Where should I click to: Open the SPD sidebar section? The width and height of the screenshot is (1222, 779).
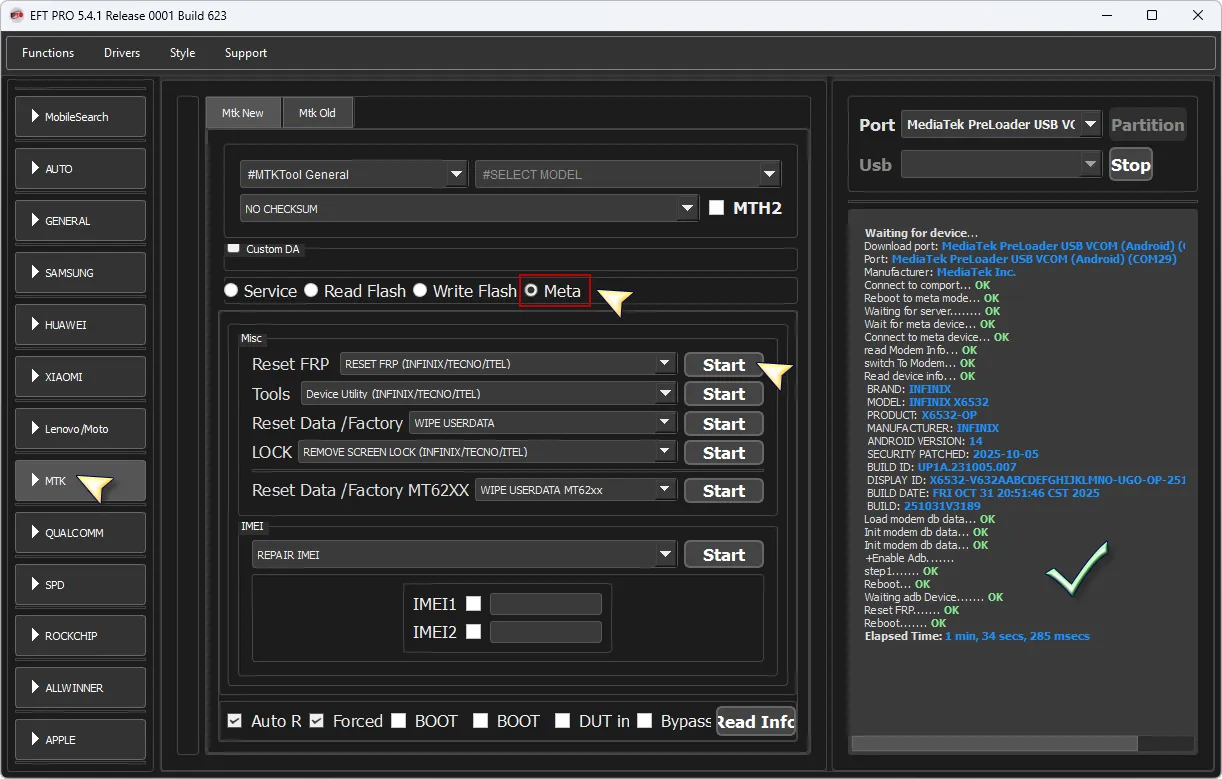[80, 585]
